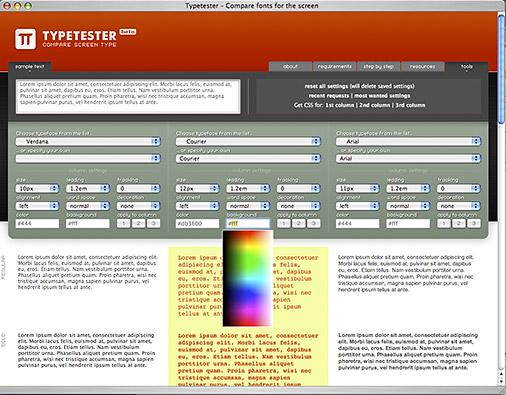This screenshot has width=506, height=395.
Task: Click reset all settings link
Action: pyautogui.click(x=359, y=86)
